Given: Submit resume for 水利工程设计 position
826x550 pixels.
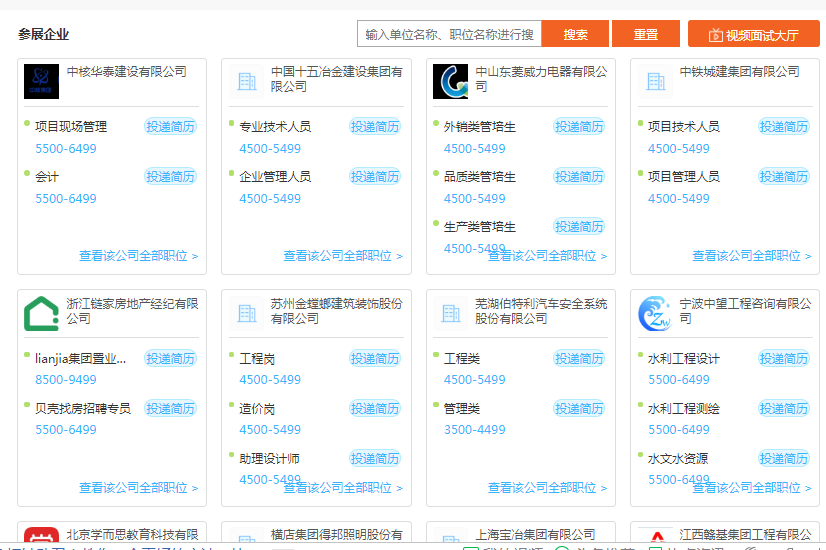Looking at the screenshot, I should (x=783, y=359).
